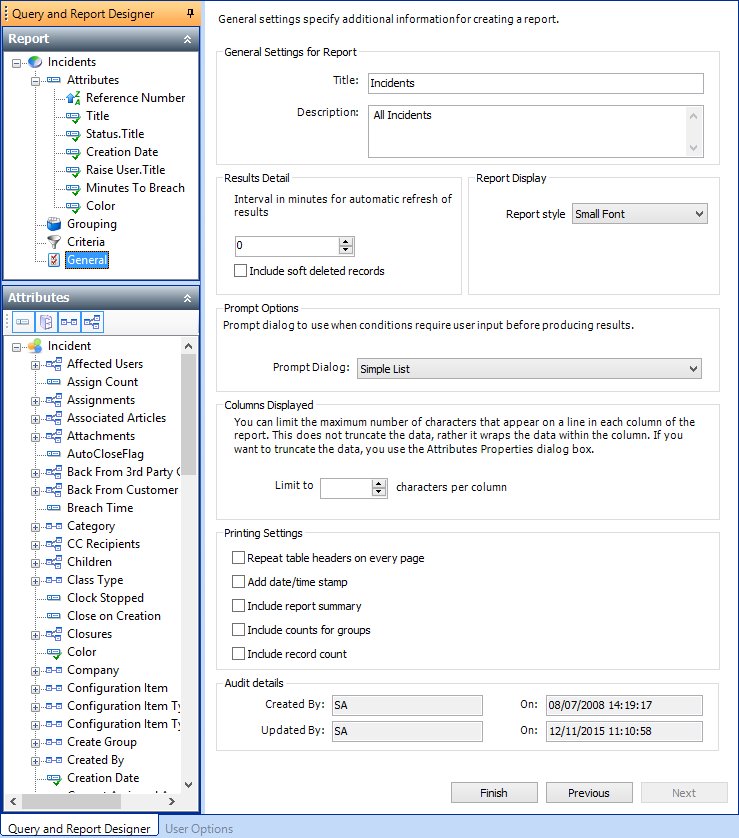Switch to the Query and Report Designer tab
Image resolution: width=739 pixels, height=838 pixels.
pyautogui.click(x=79, y=828)
